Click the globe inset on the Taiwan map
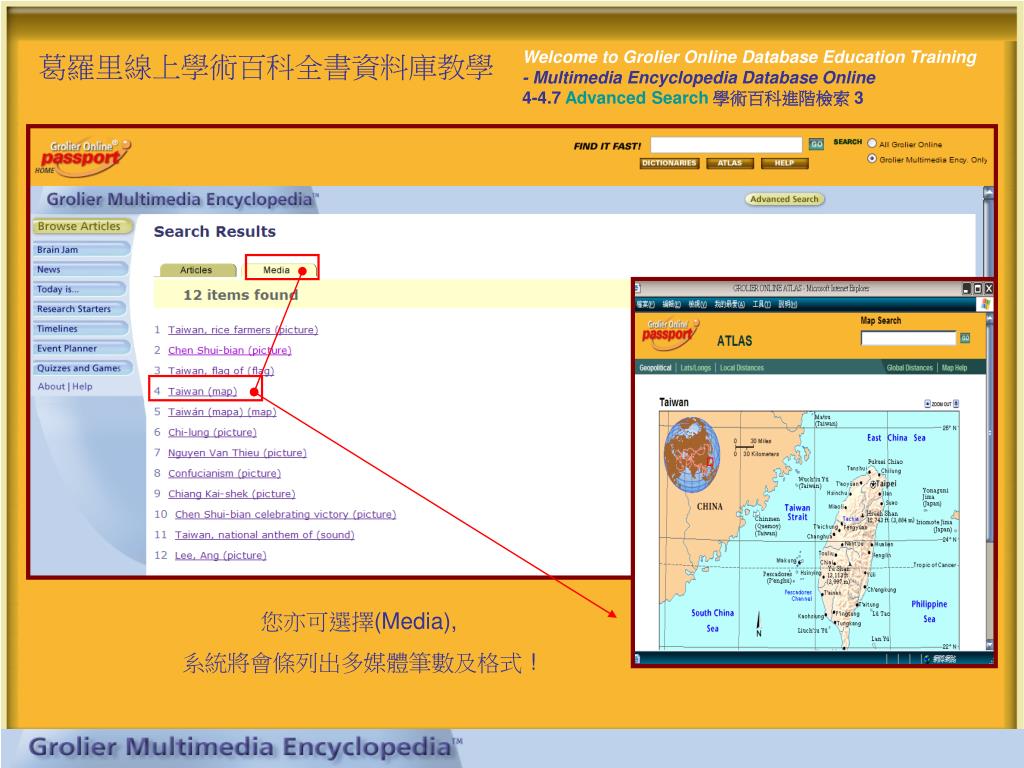The width and height of the screenshot is (1024, 768). click(x=692, y=456)
